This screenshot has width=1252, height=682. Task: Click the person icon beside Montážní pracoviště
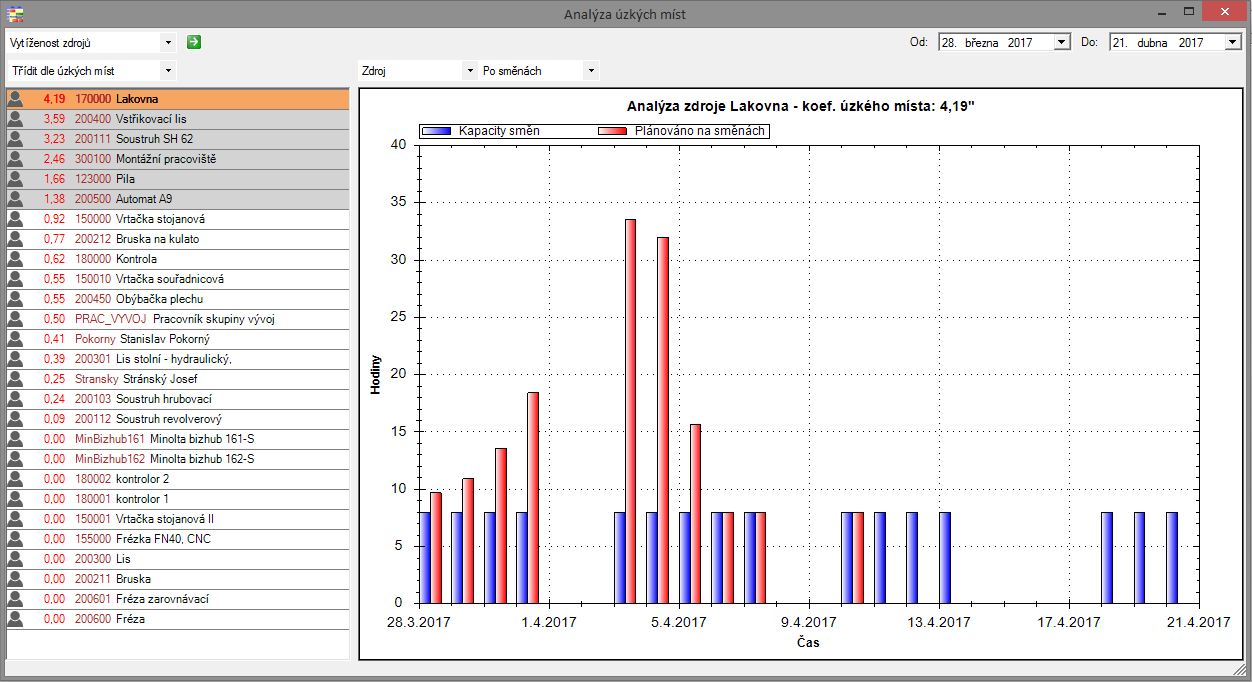(x=15, y=159)
